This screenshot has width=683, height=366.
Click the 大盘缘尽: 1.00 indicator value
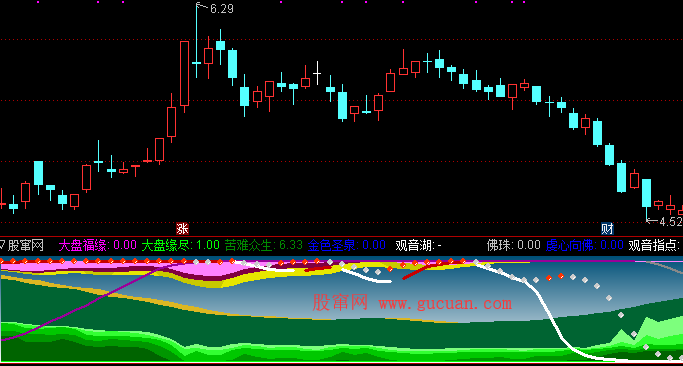click(x=181, y=246)
